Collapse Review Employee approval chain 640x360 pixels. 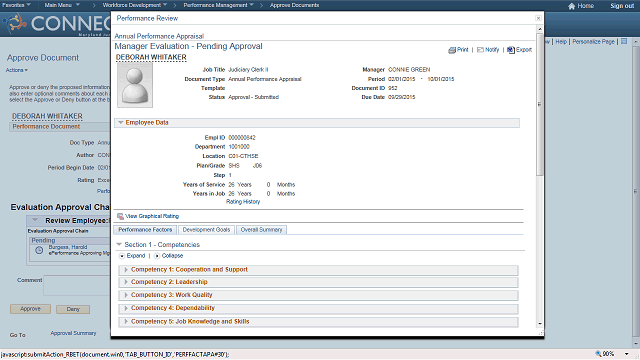36,220
